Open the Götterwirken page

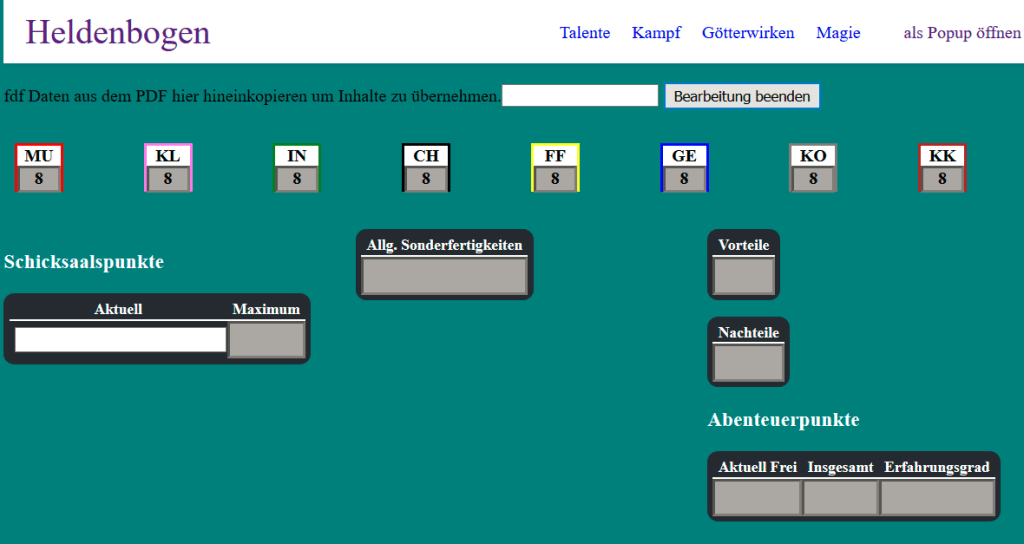pyautogui.click(x=748, y=33)
